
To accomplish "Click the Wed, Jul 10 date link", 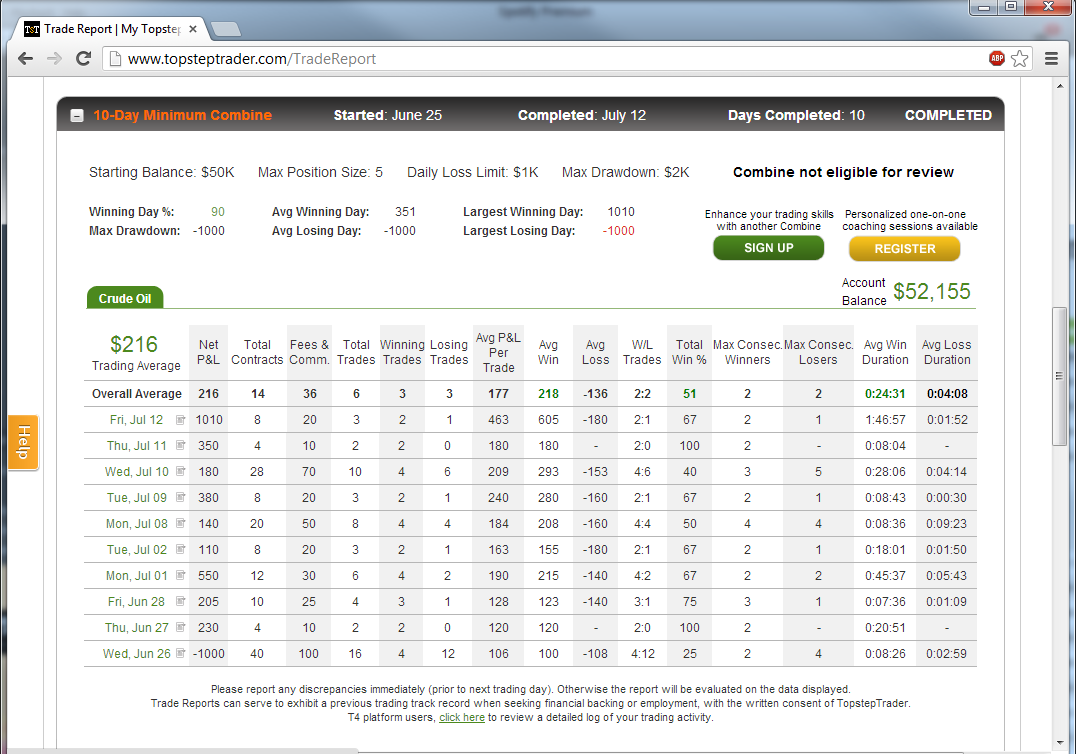I will click(136, 472).
